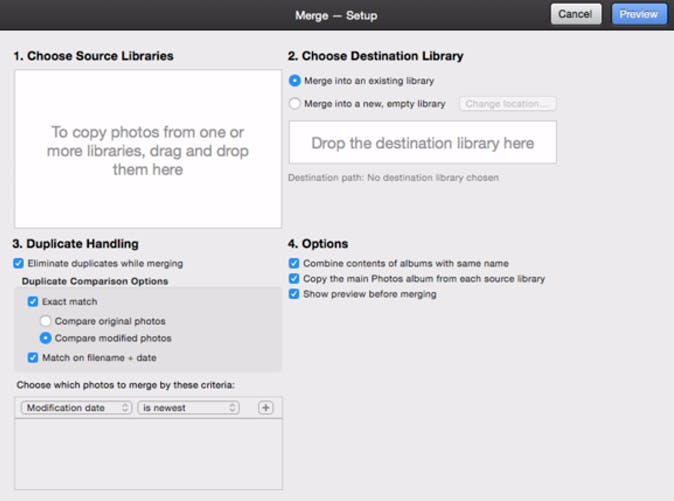Select Merge into an existing library
The width and height of the screenshot is (674, 501).
pyautogui.click(x=294, y=81)
